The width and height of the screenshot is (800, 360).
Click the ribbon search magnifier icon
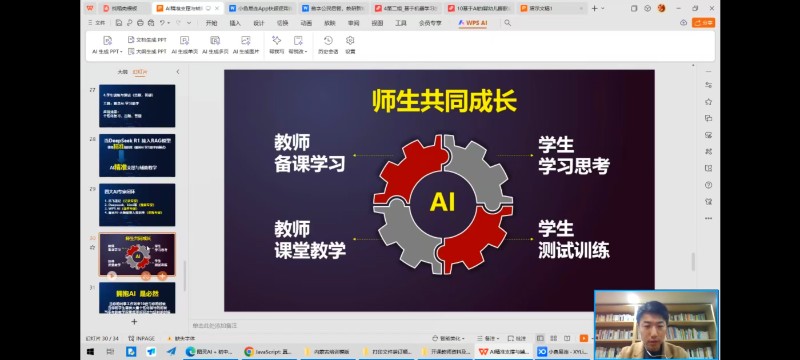click(x=508, y=23)
